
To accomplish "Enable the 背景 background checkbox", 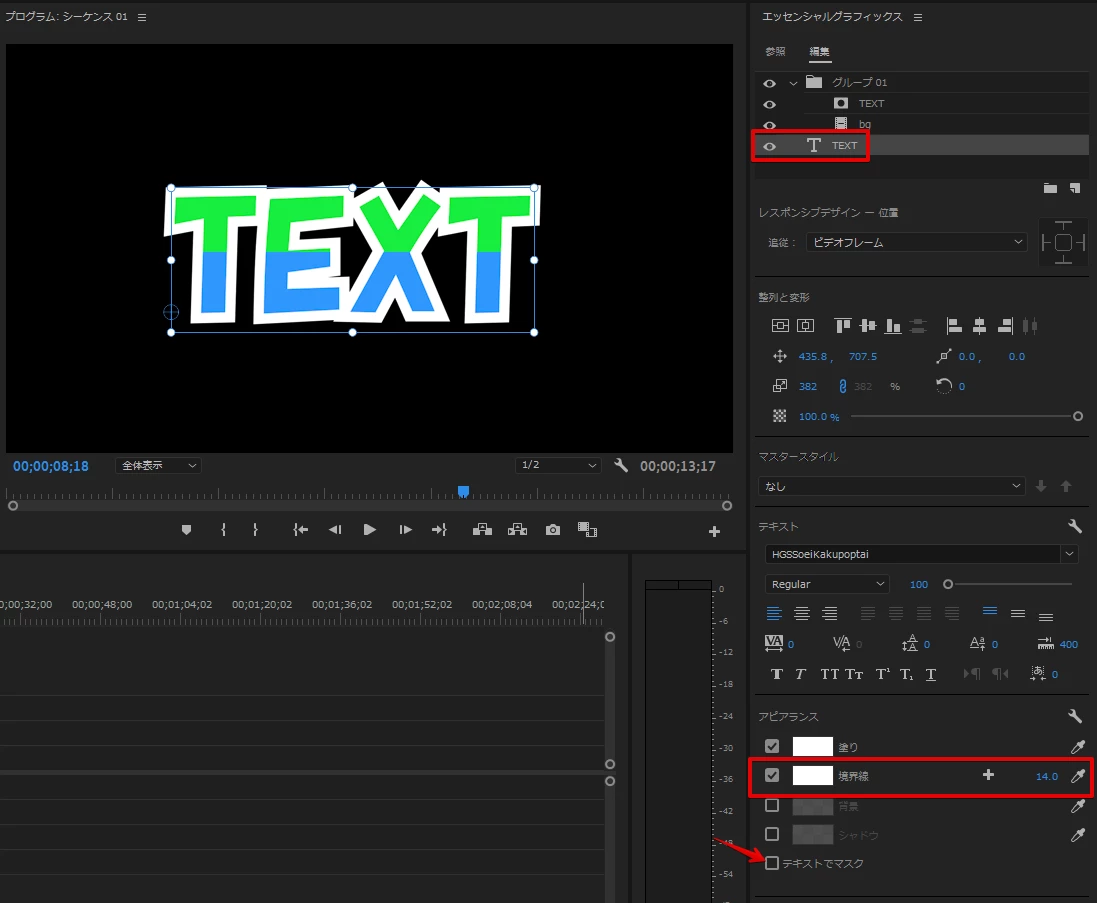I will 772,805.
